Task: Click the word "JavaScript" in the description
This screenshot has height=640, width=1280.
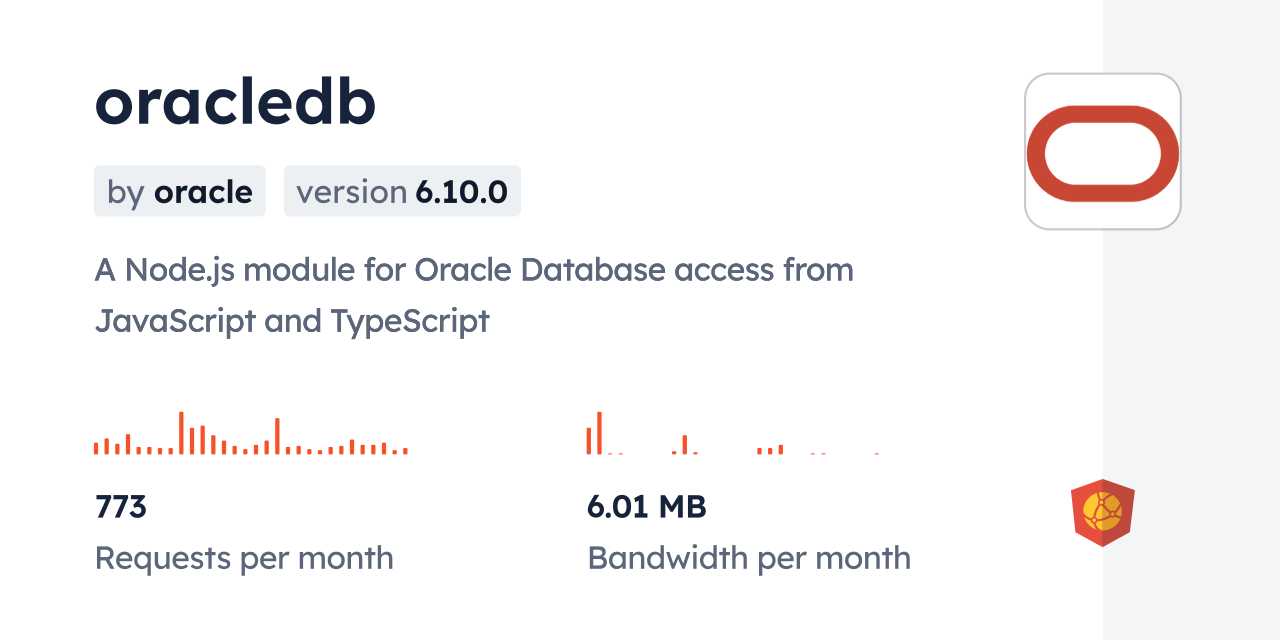Action: tap(175, 321)
